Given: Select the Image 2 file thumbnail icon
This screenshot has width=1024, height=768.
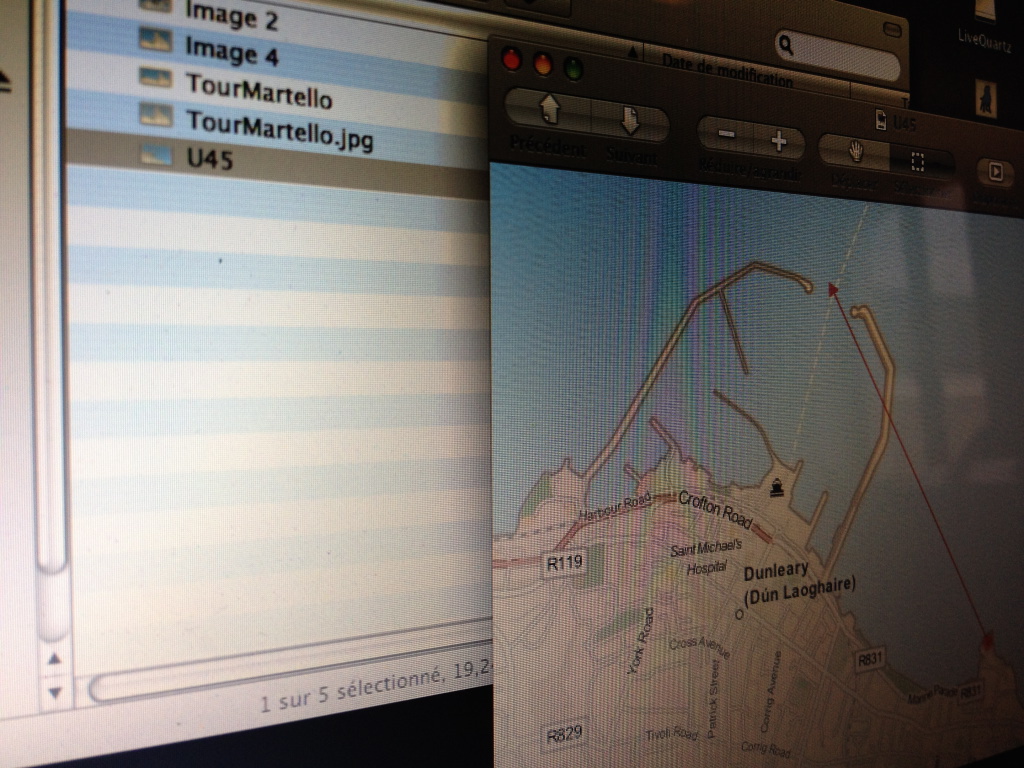Looking at the screenshot, I should (x=157, y=6).
